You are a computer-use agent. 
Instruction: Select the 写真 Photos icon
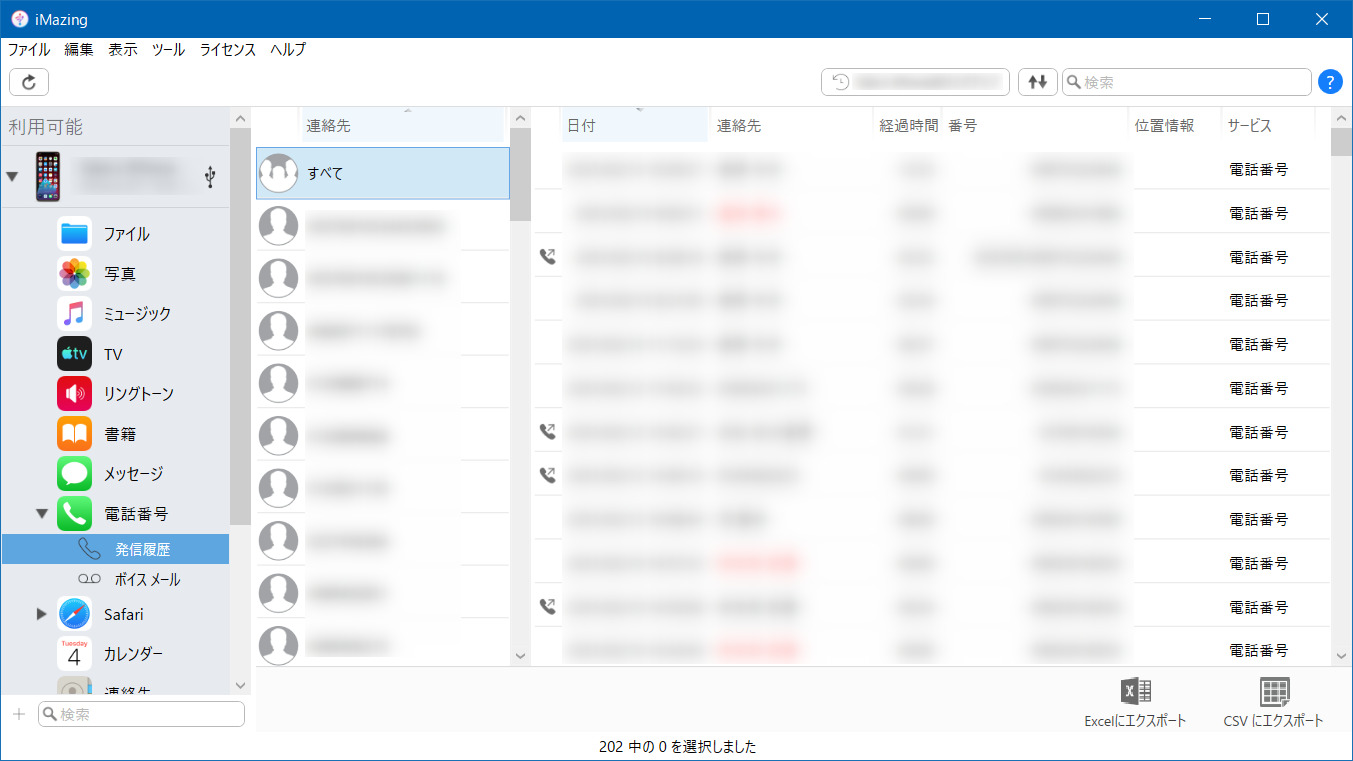click(75, 274)
